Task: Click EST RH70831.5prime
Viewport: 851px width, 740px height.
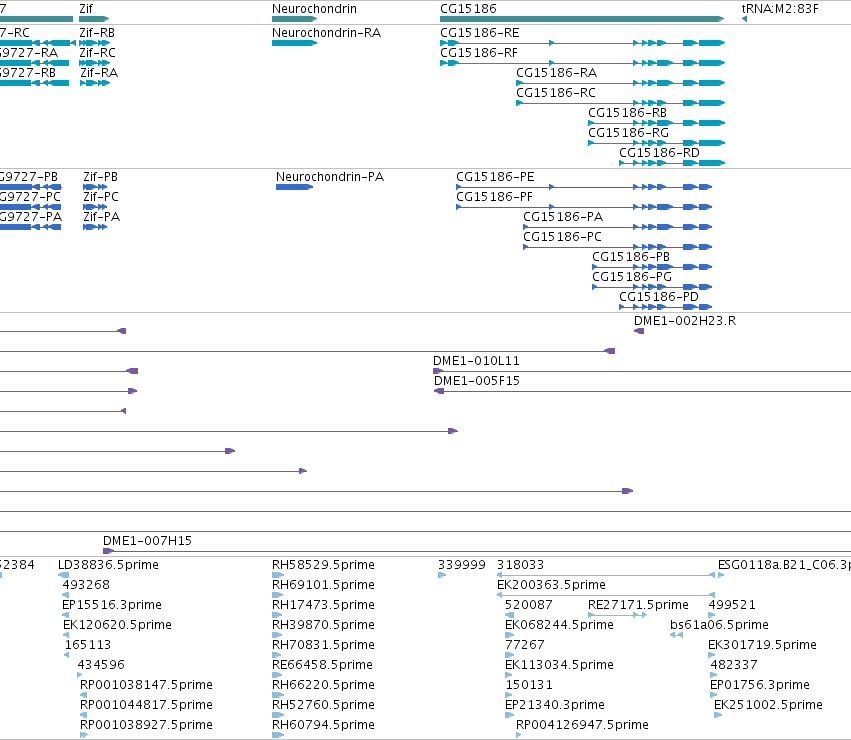Action: (323, 646)
